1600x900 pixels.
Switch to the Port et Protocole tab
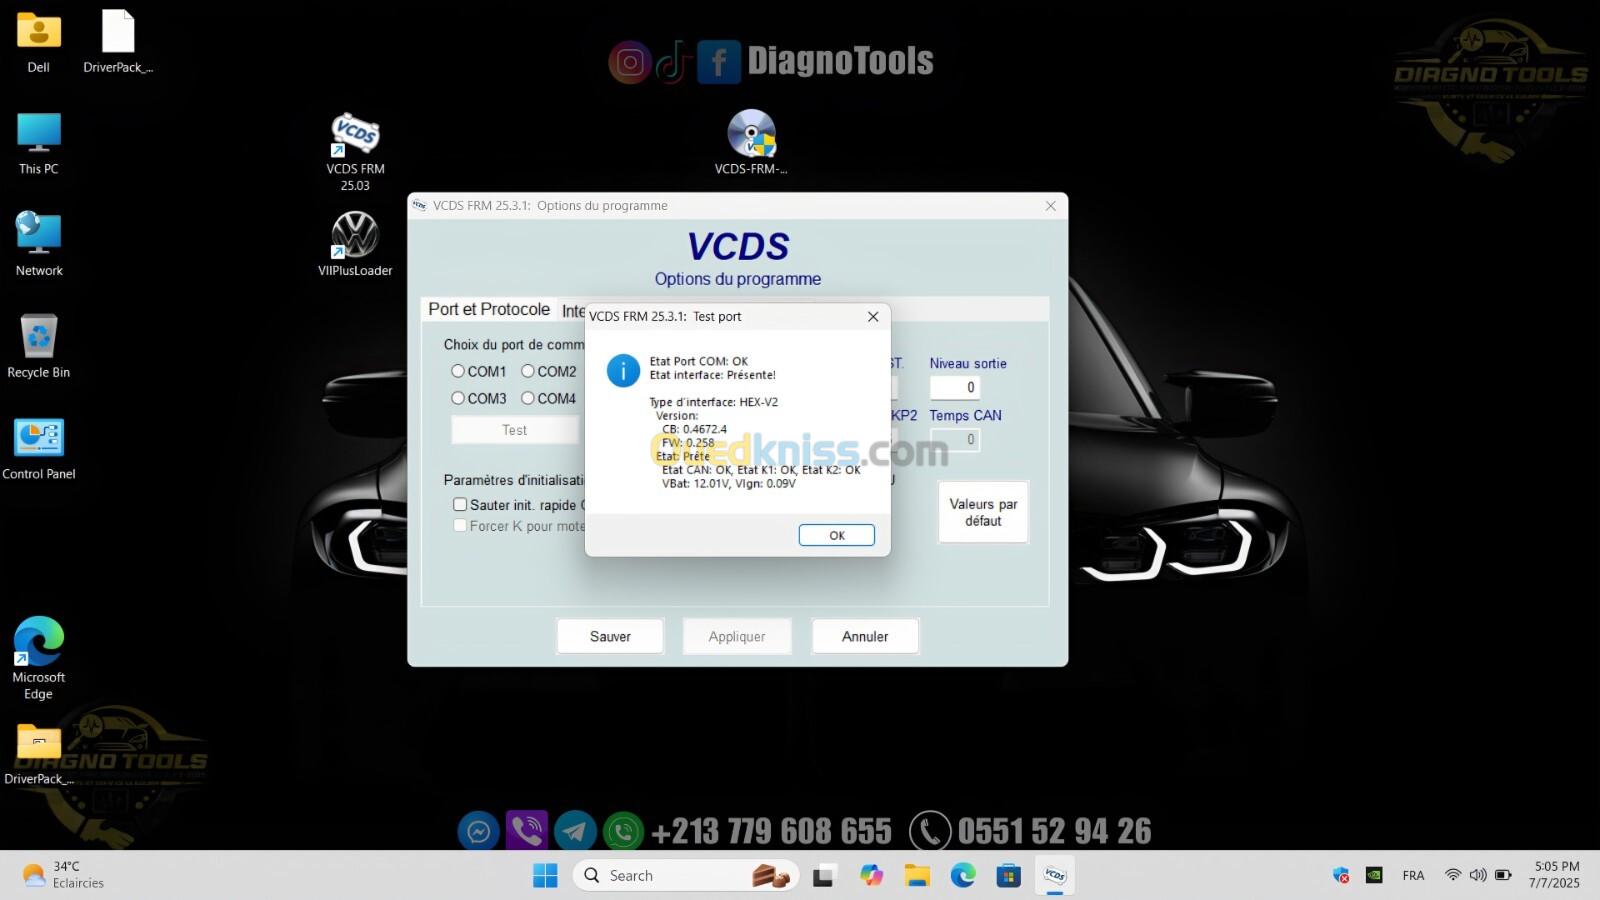[489, 310]
